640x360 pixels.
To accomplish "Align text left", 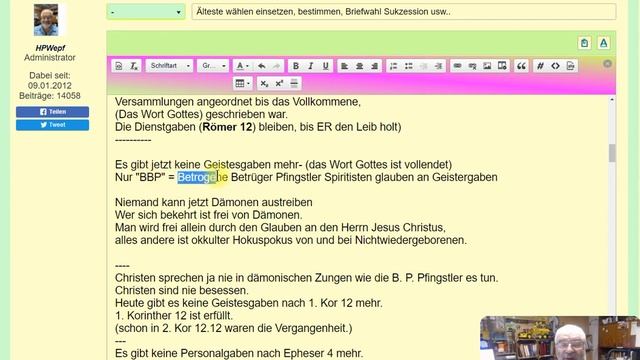I will (344, 66).
